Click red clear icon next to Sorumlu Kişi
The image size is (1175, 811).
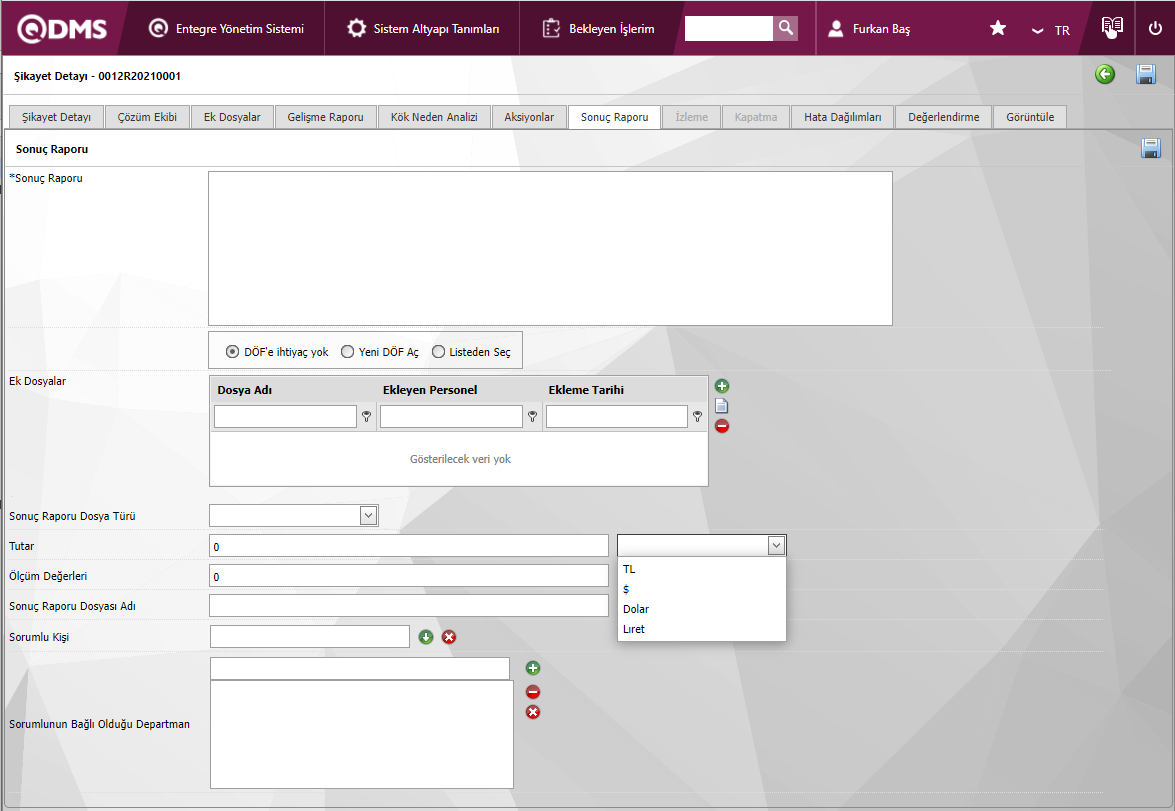pos(449,637)
